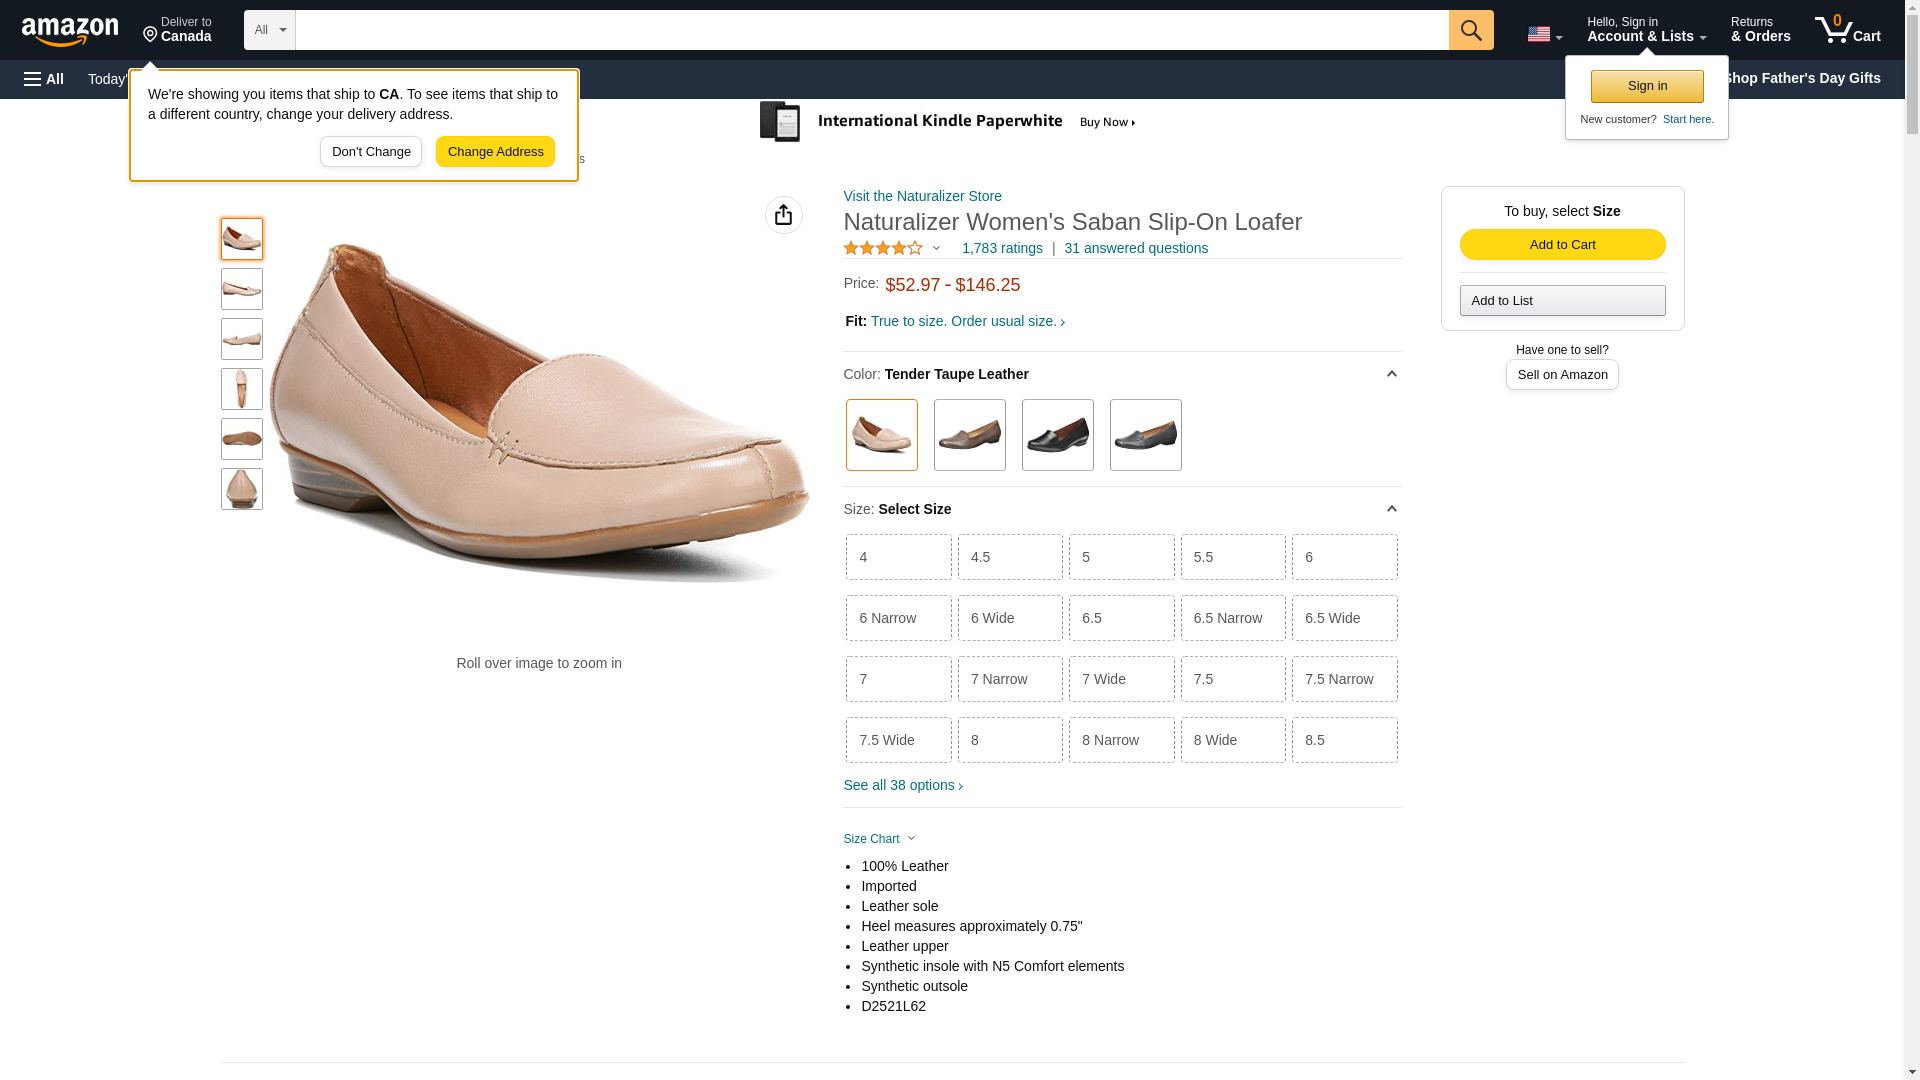Select size 7.5 option

coord(1232,679)
